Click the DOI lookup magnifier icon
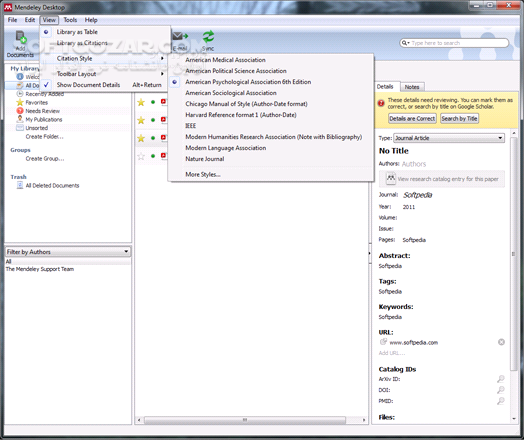 click(501, 390)
